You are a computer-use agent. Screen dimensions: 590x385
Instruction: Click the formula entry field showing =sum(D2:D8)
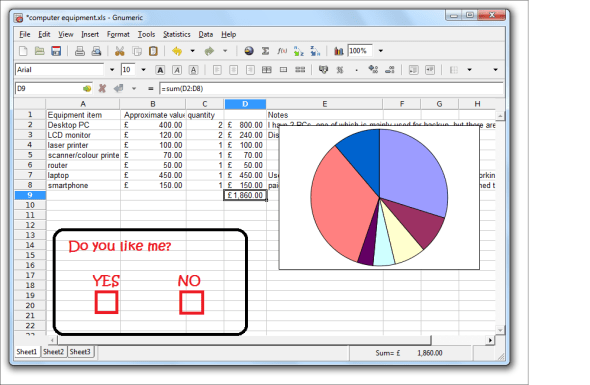[x=331, y=89]
